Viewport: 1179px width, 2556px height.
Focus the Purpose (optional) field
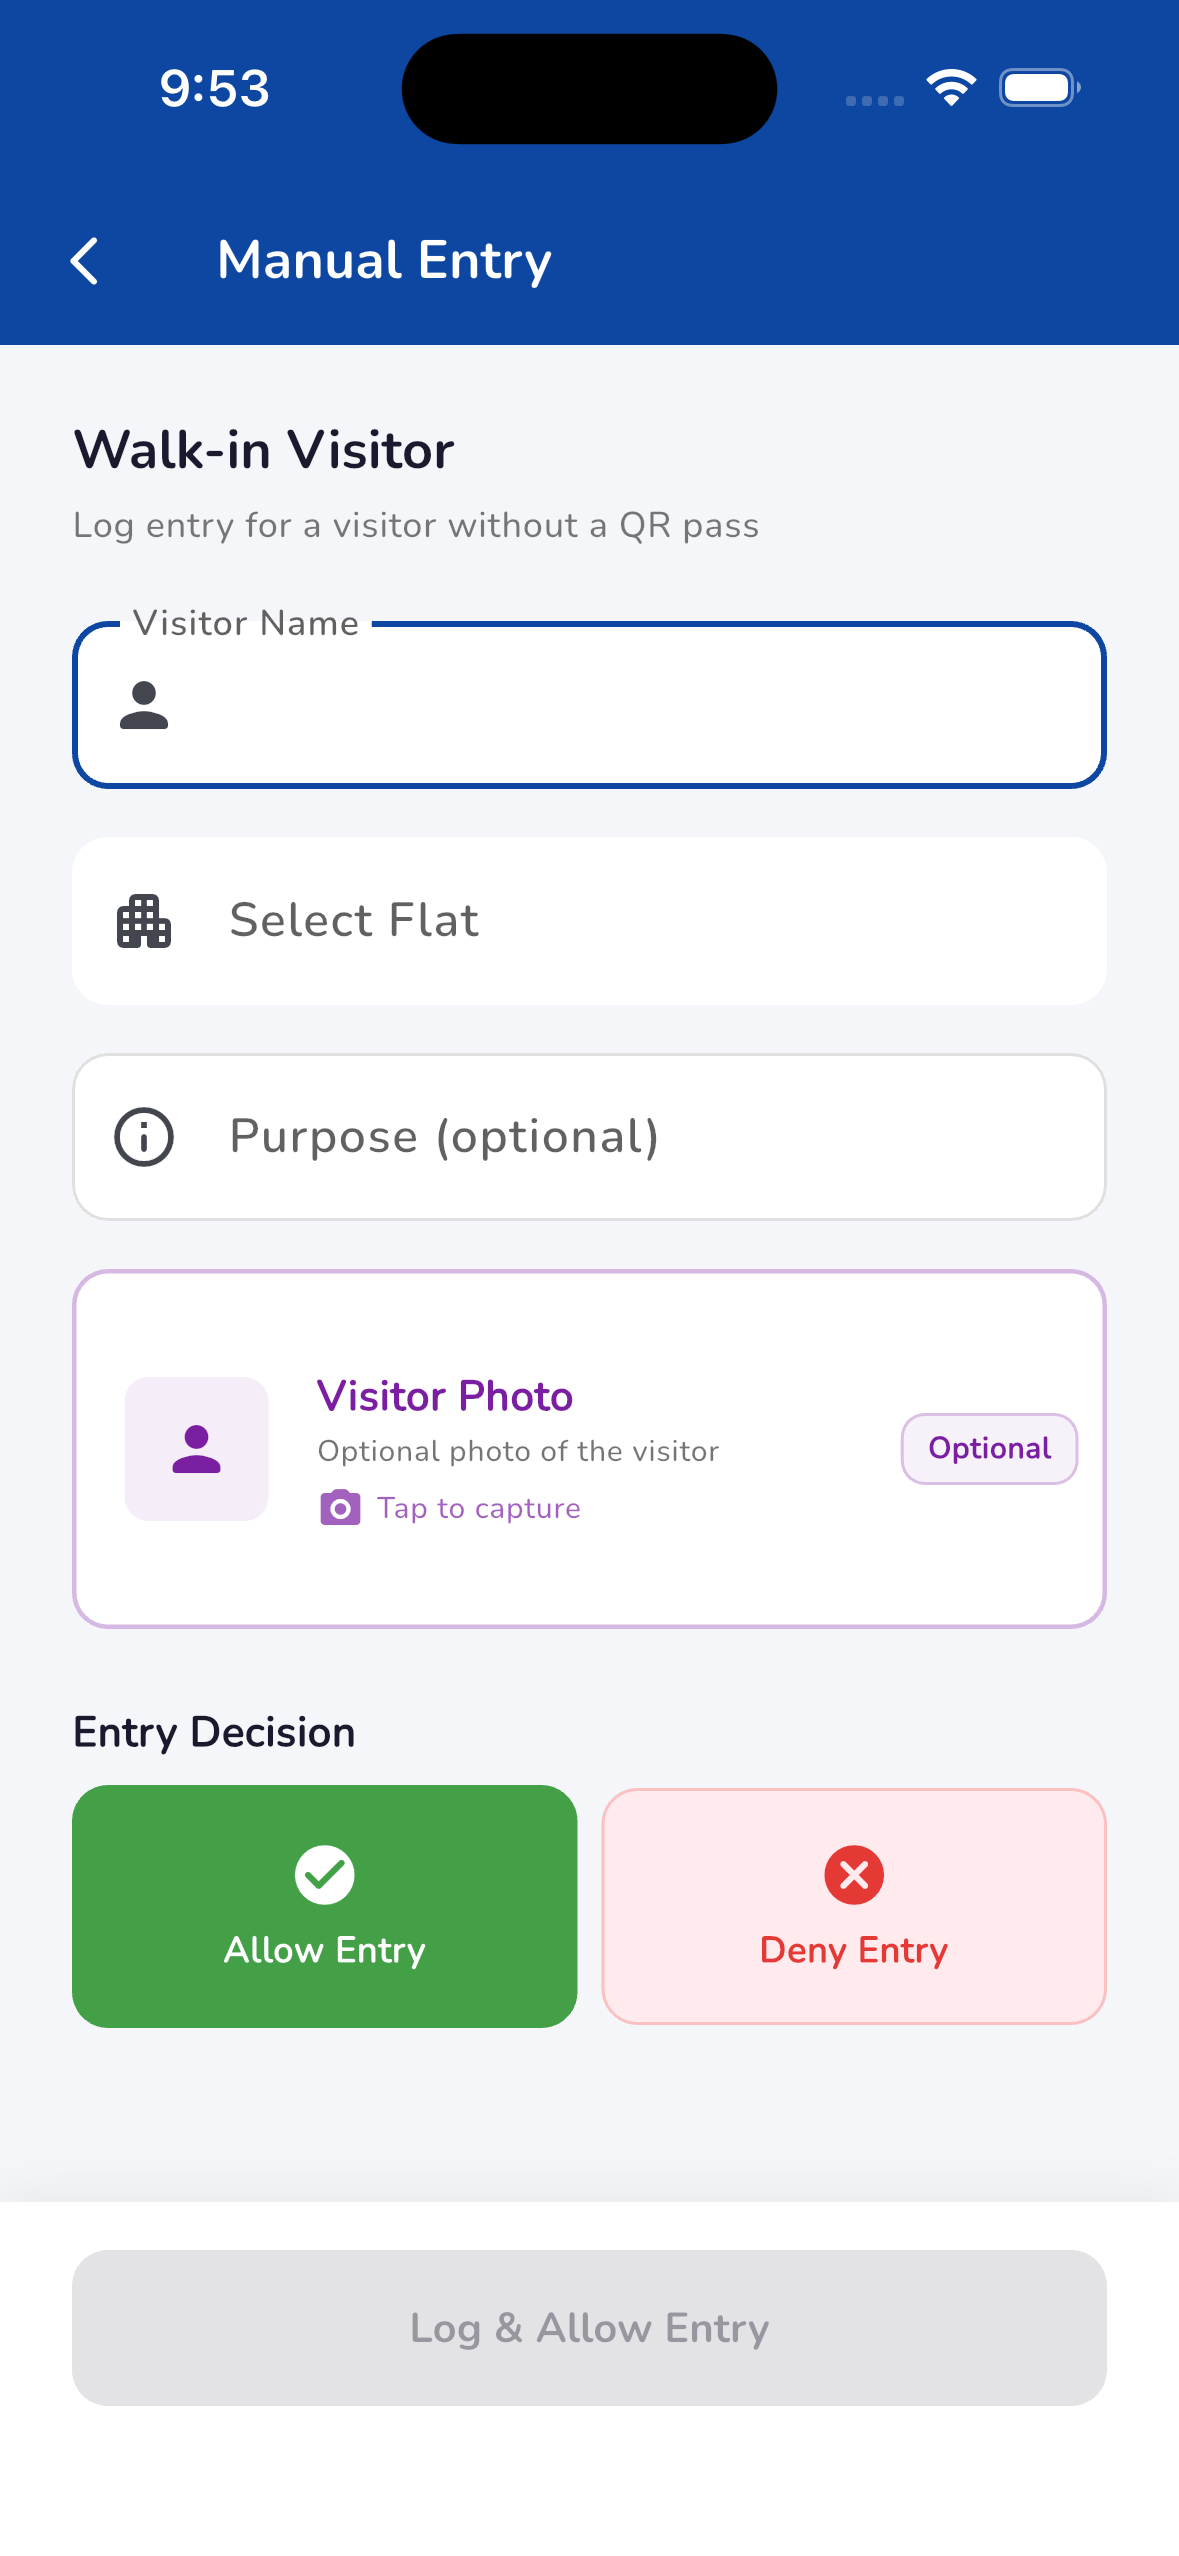589,1137
